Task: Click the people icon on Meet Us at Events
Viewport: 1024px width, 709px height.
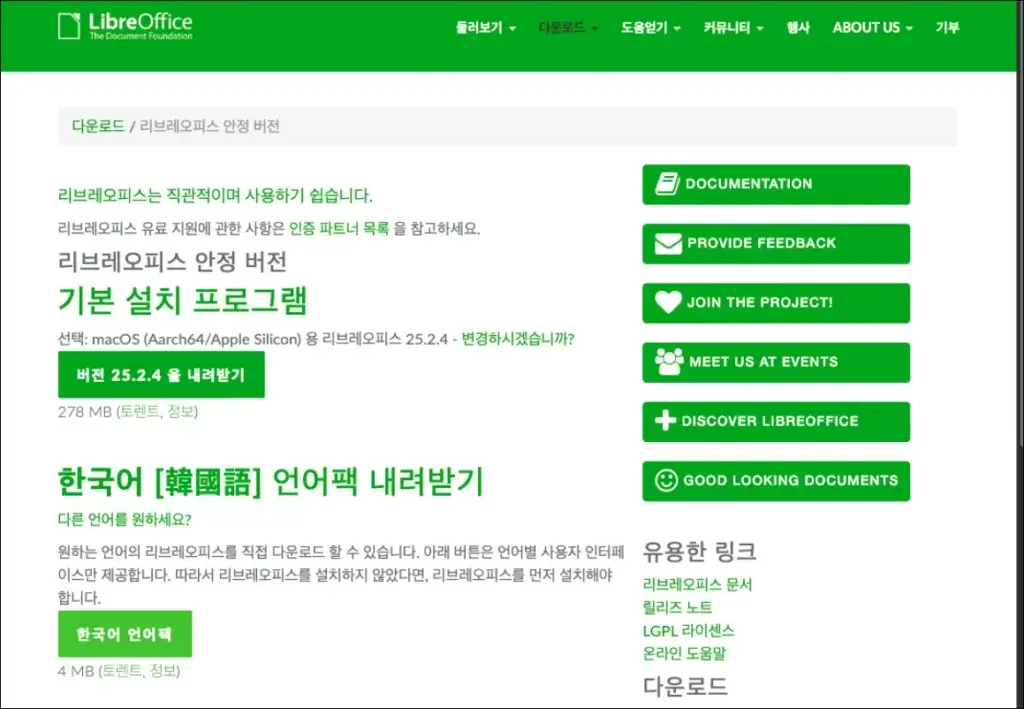Action: [x=669, y=362]
